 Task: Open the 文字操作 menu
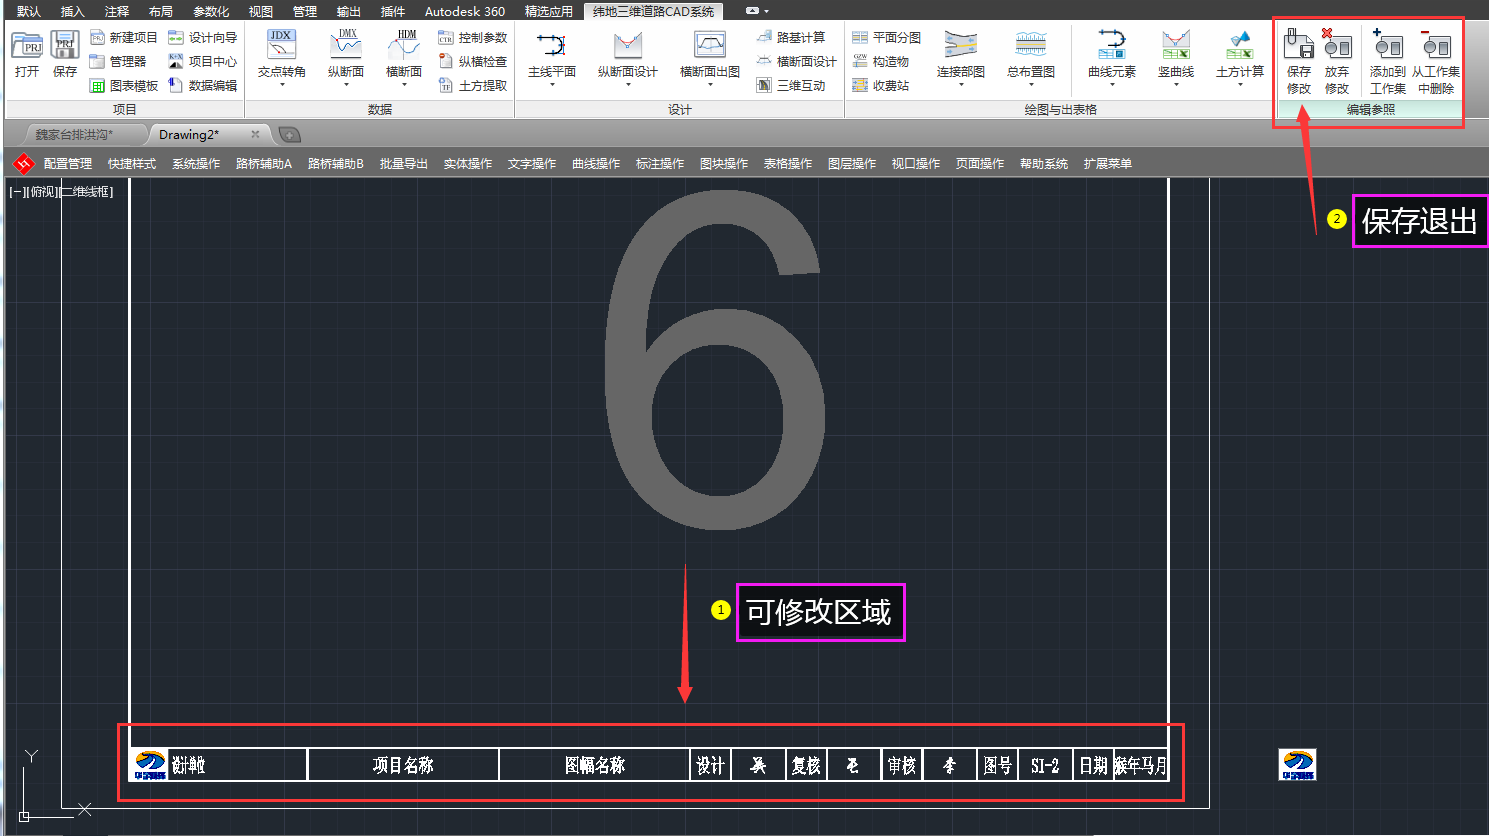coord(532,164)
